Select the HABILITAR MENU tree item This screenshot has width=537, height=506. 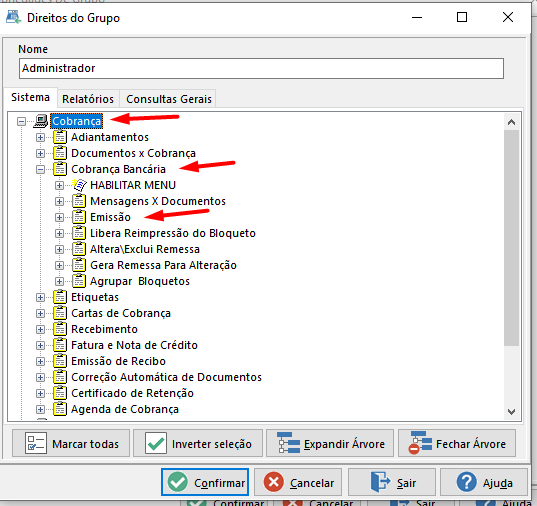coord(133,185)
